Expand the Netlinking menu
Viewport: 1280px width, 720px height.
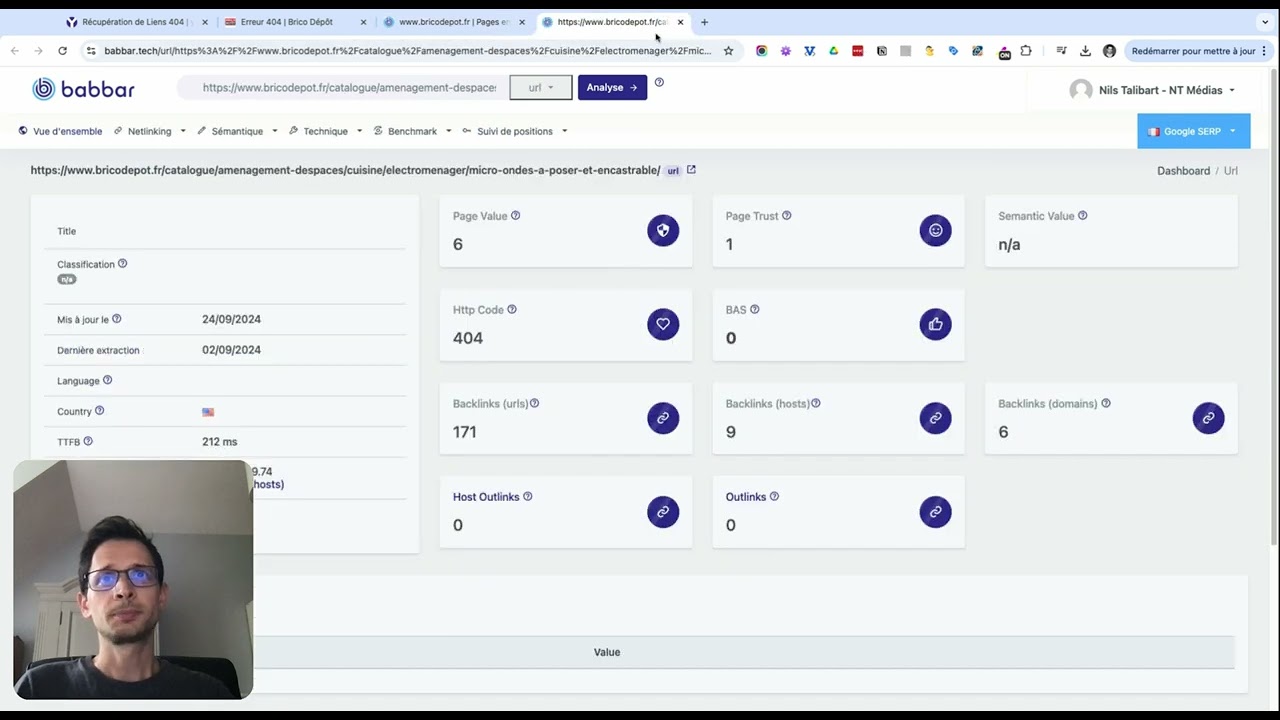coord(150,131)
